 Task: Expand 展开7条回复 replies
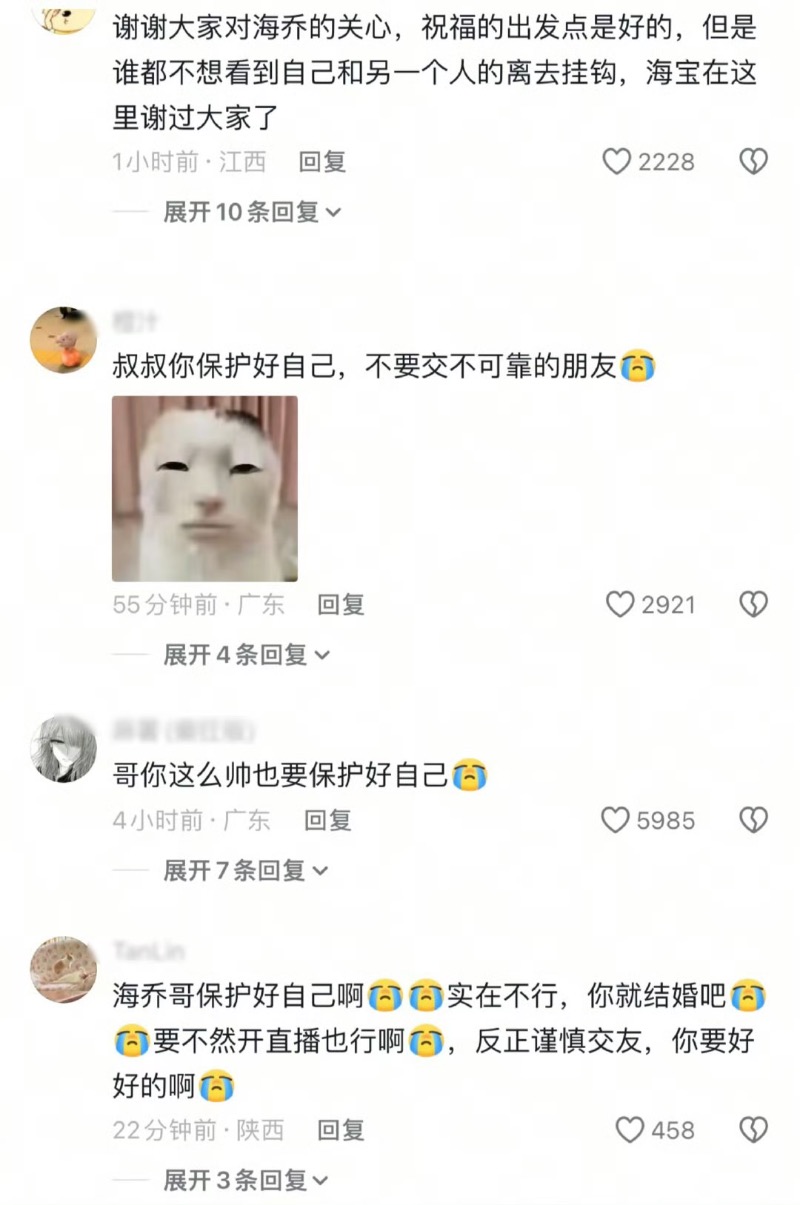pyautogui.click(x=246, y=871)
